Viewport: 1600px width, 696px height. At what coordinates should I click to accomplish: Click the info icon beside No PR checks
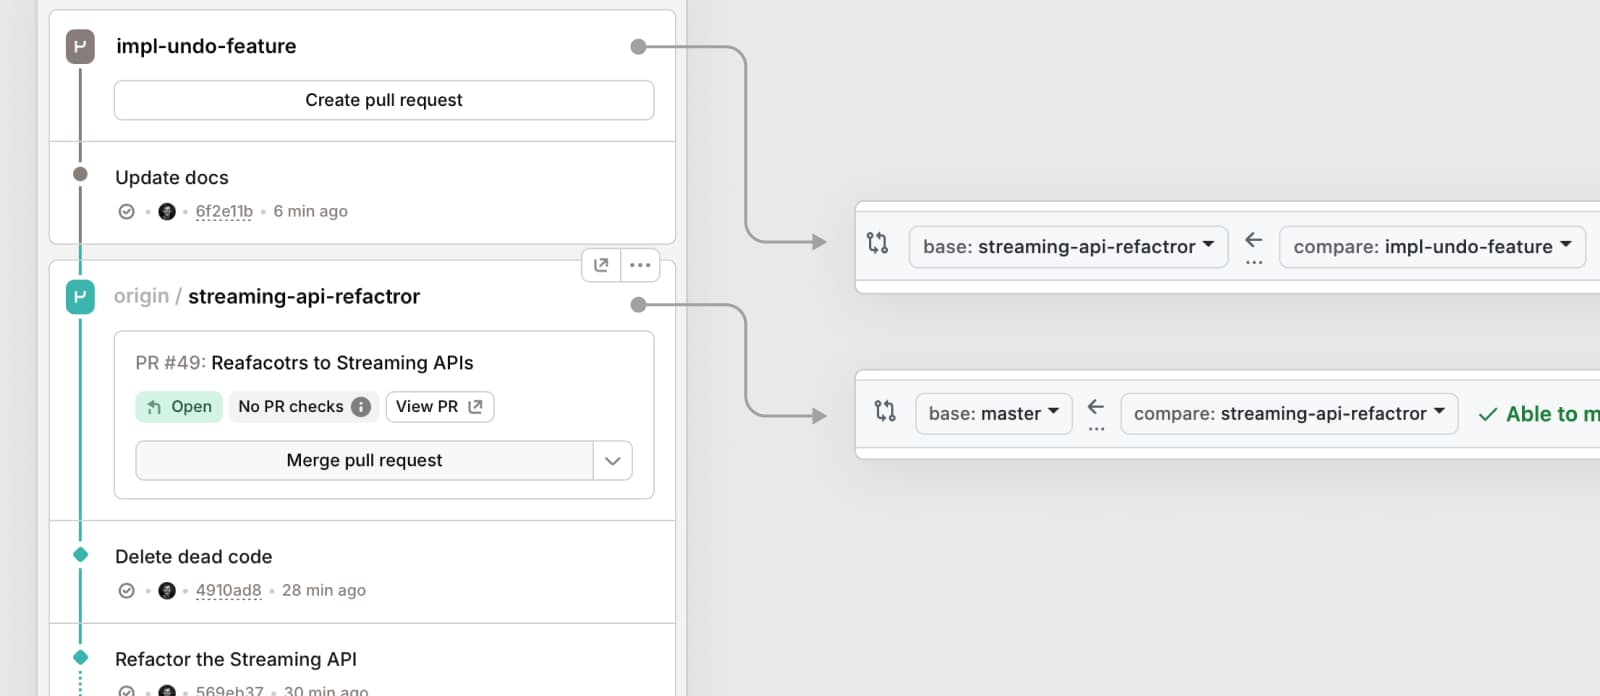361,407
